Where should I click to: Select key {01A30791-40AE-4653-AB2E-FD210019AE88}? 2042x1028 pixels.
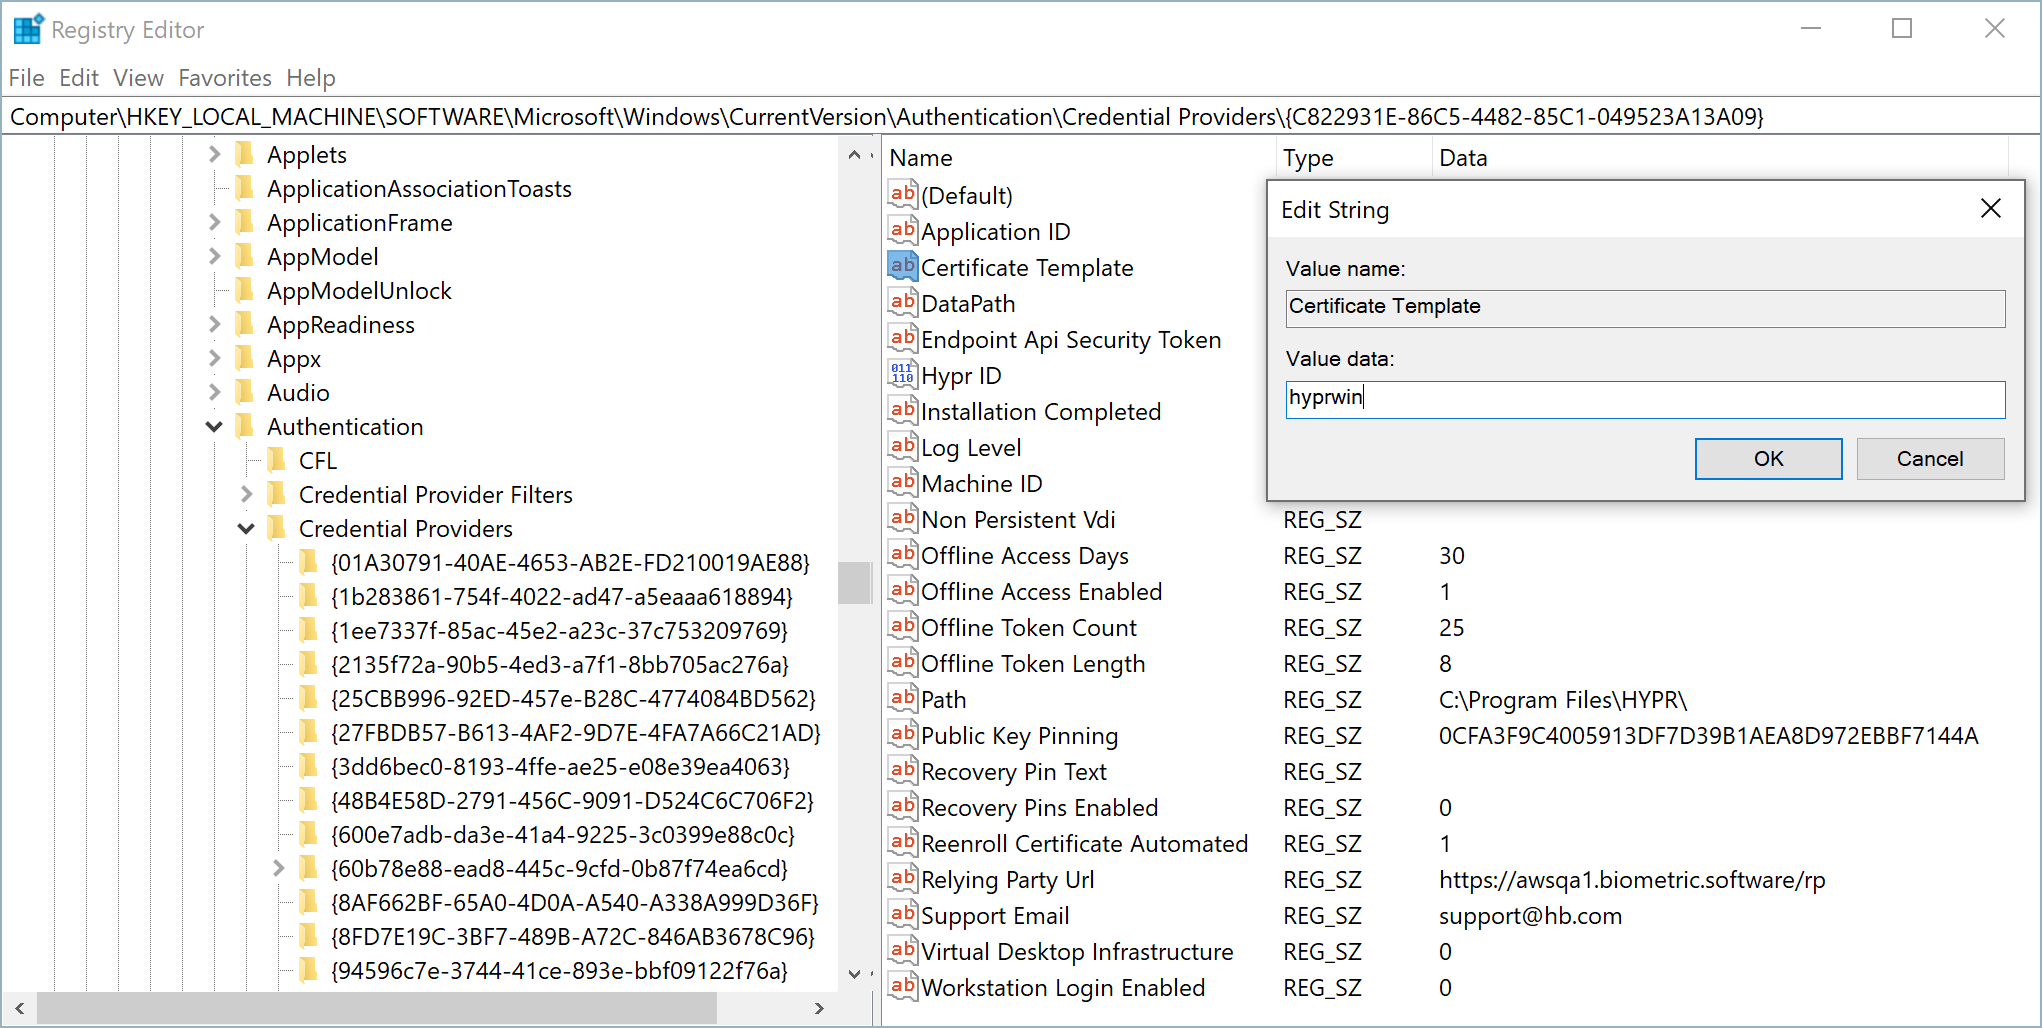pyautogui.click(x=570, y=562)
